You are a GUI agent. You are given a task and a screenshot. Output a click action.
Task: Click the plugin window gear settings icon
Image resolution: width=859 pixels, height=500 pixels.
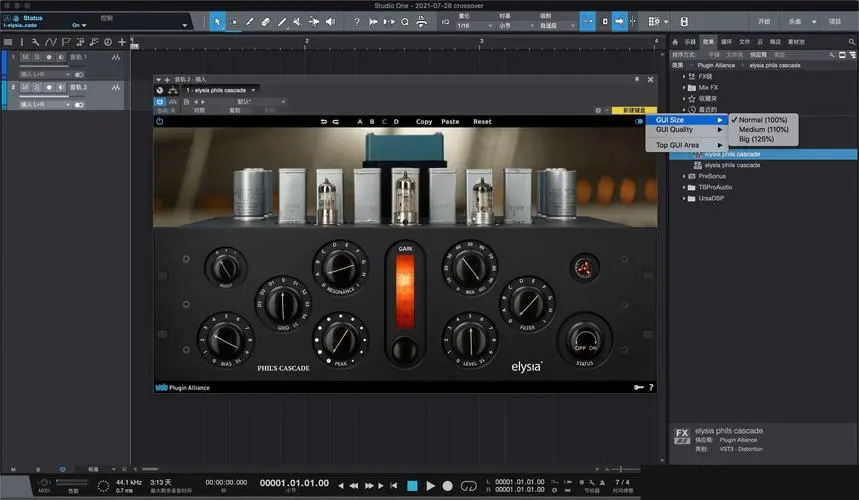[598, 110]
